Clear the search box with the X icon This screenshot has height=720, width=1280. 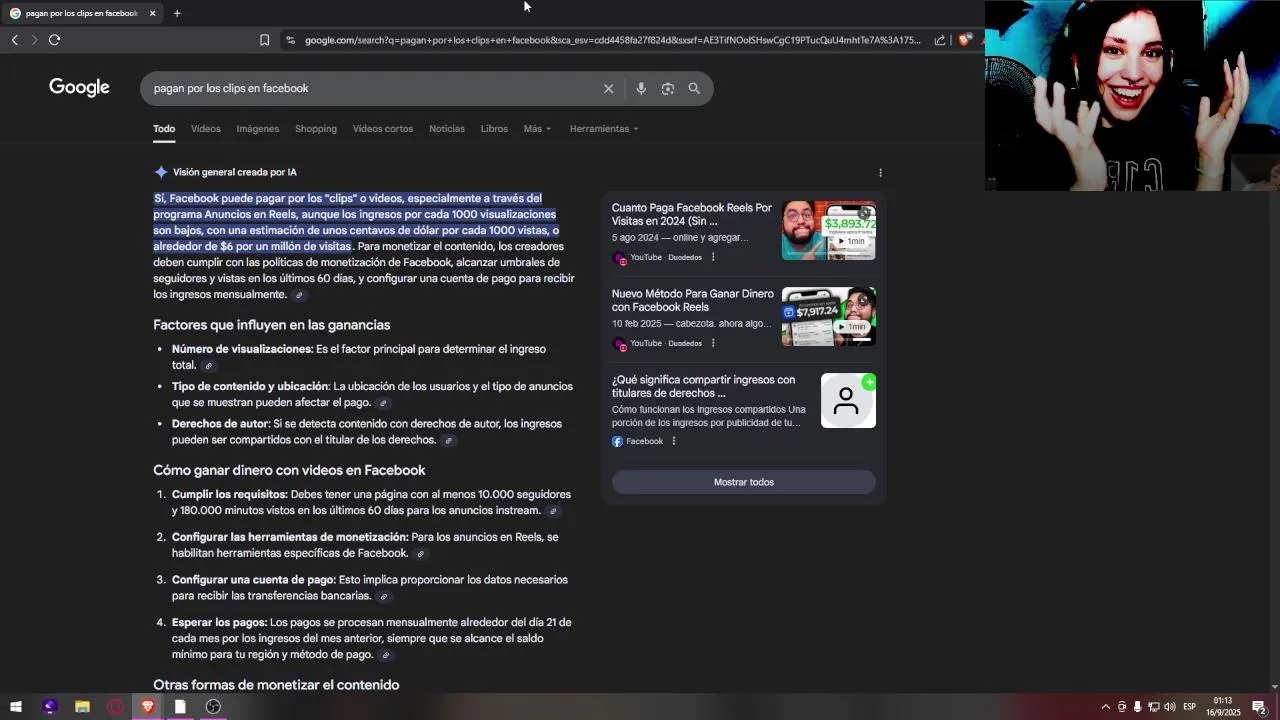click(x=608, y=88)
